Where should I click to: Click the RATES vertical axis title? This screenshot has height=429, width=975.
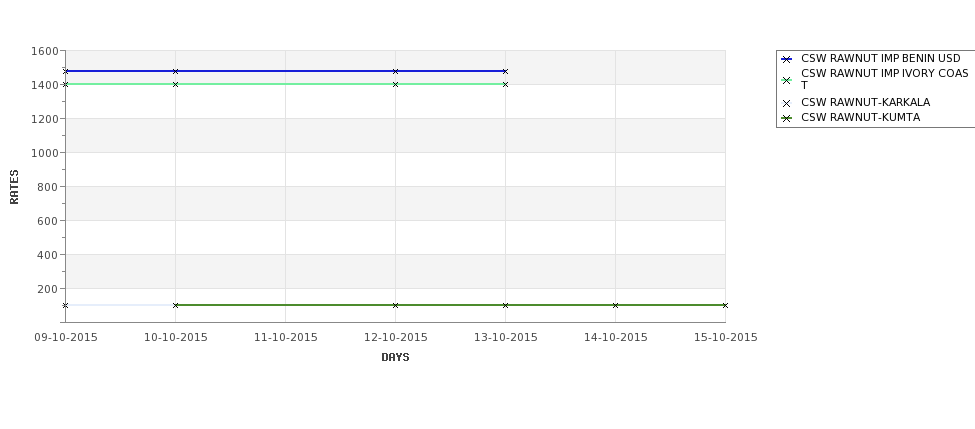pyautogui.click(x=14, y=187)
